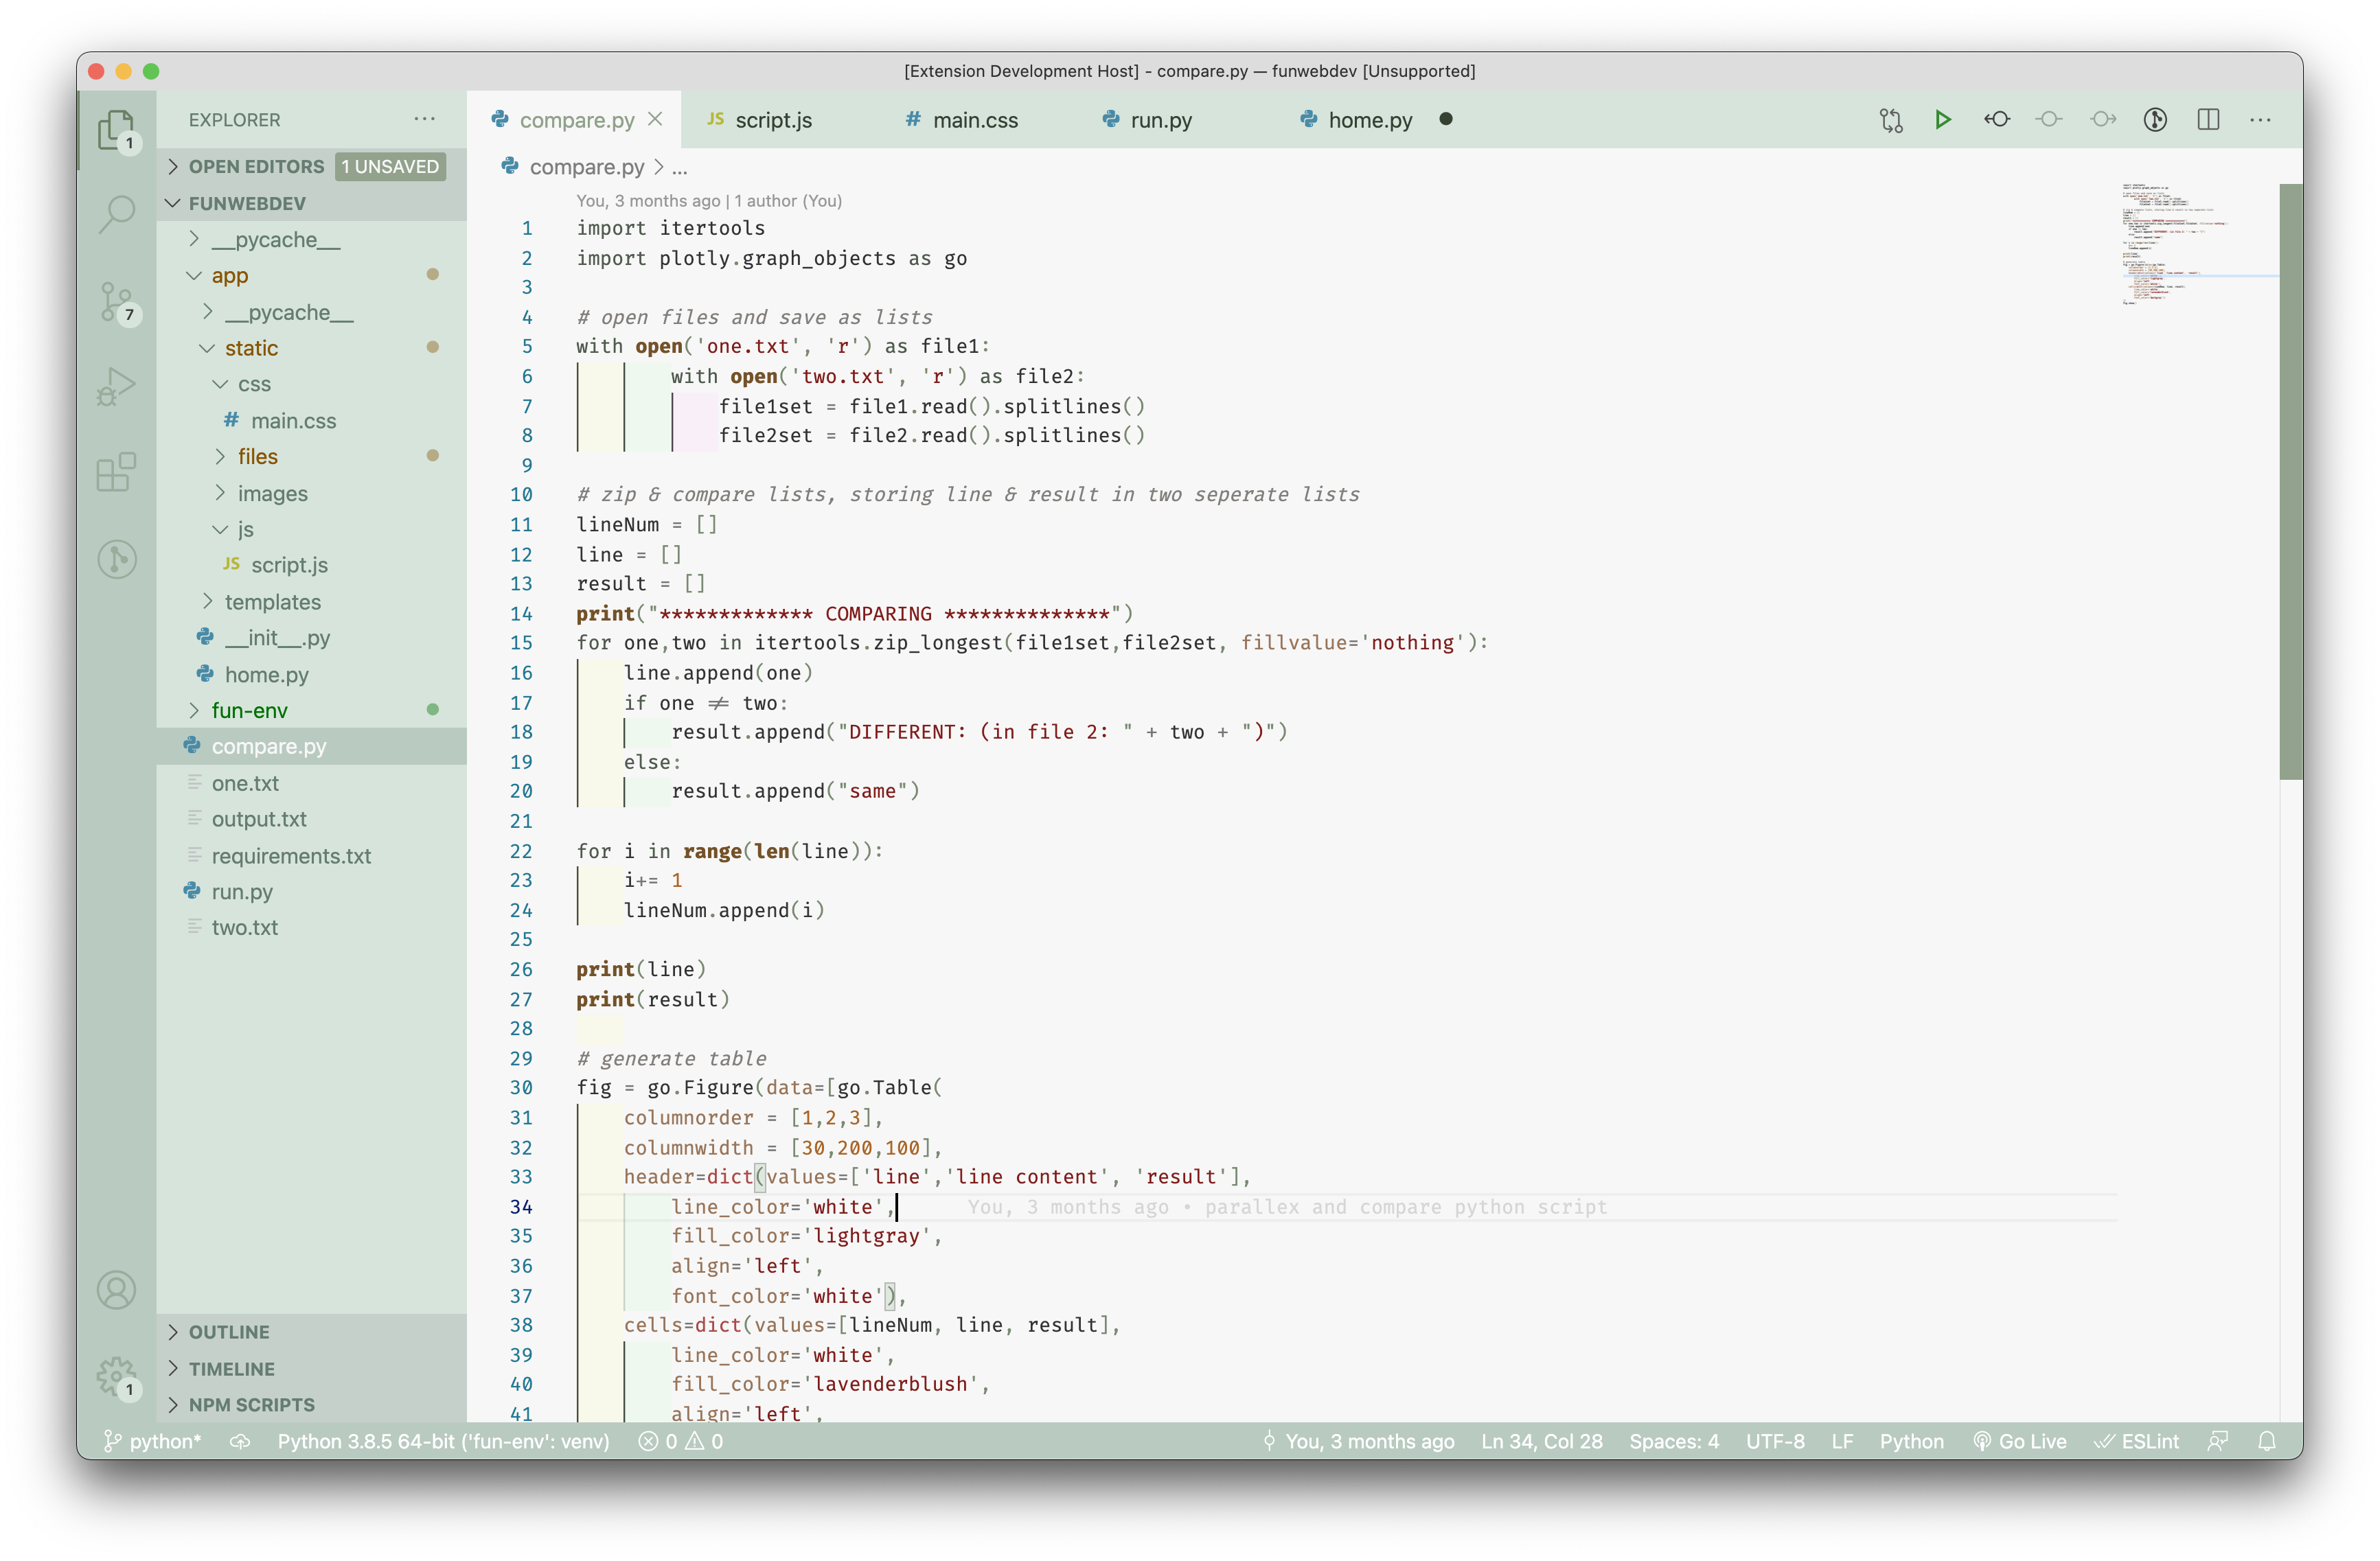Open the Source Control view with badge 7

(x=116, y=301)
